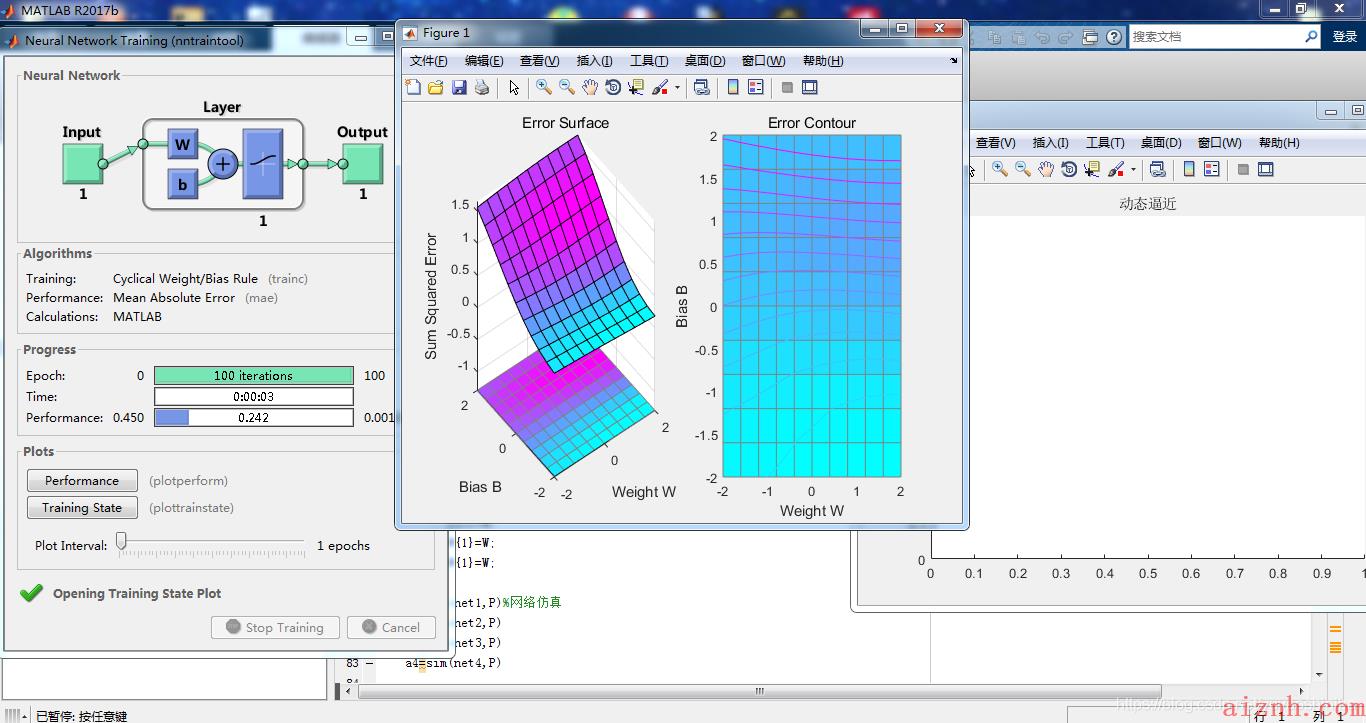
Task: Click green checkmark status icon in nntraintool
Action: (32, 594)
